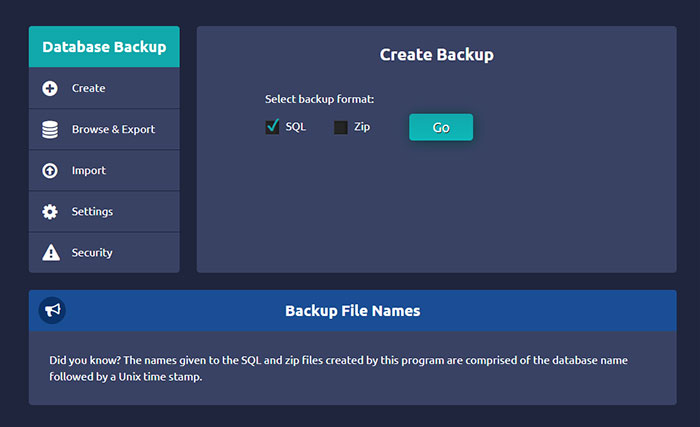Viewport: 700px width, 427px height.
Task: Click the megaphone announcement icon
Action: (52, 311)
